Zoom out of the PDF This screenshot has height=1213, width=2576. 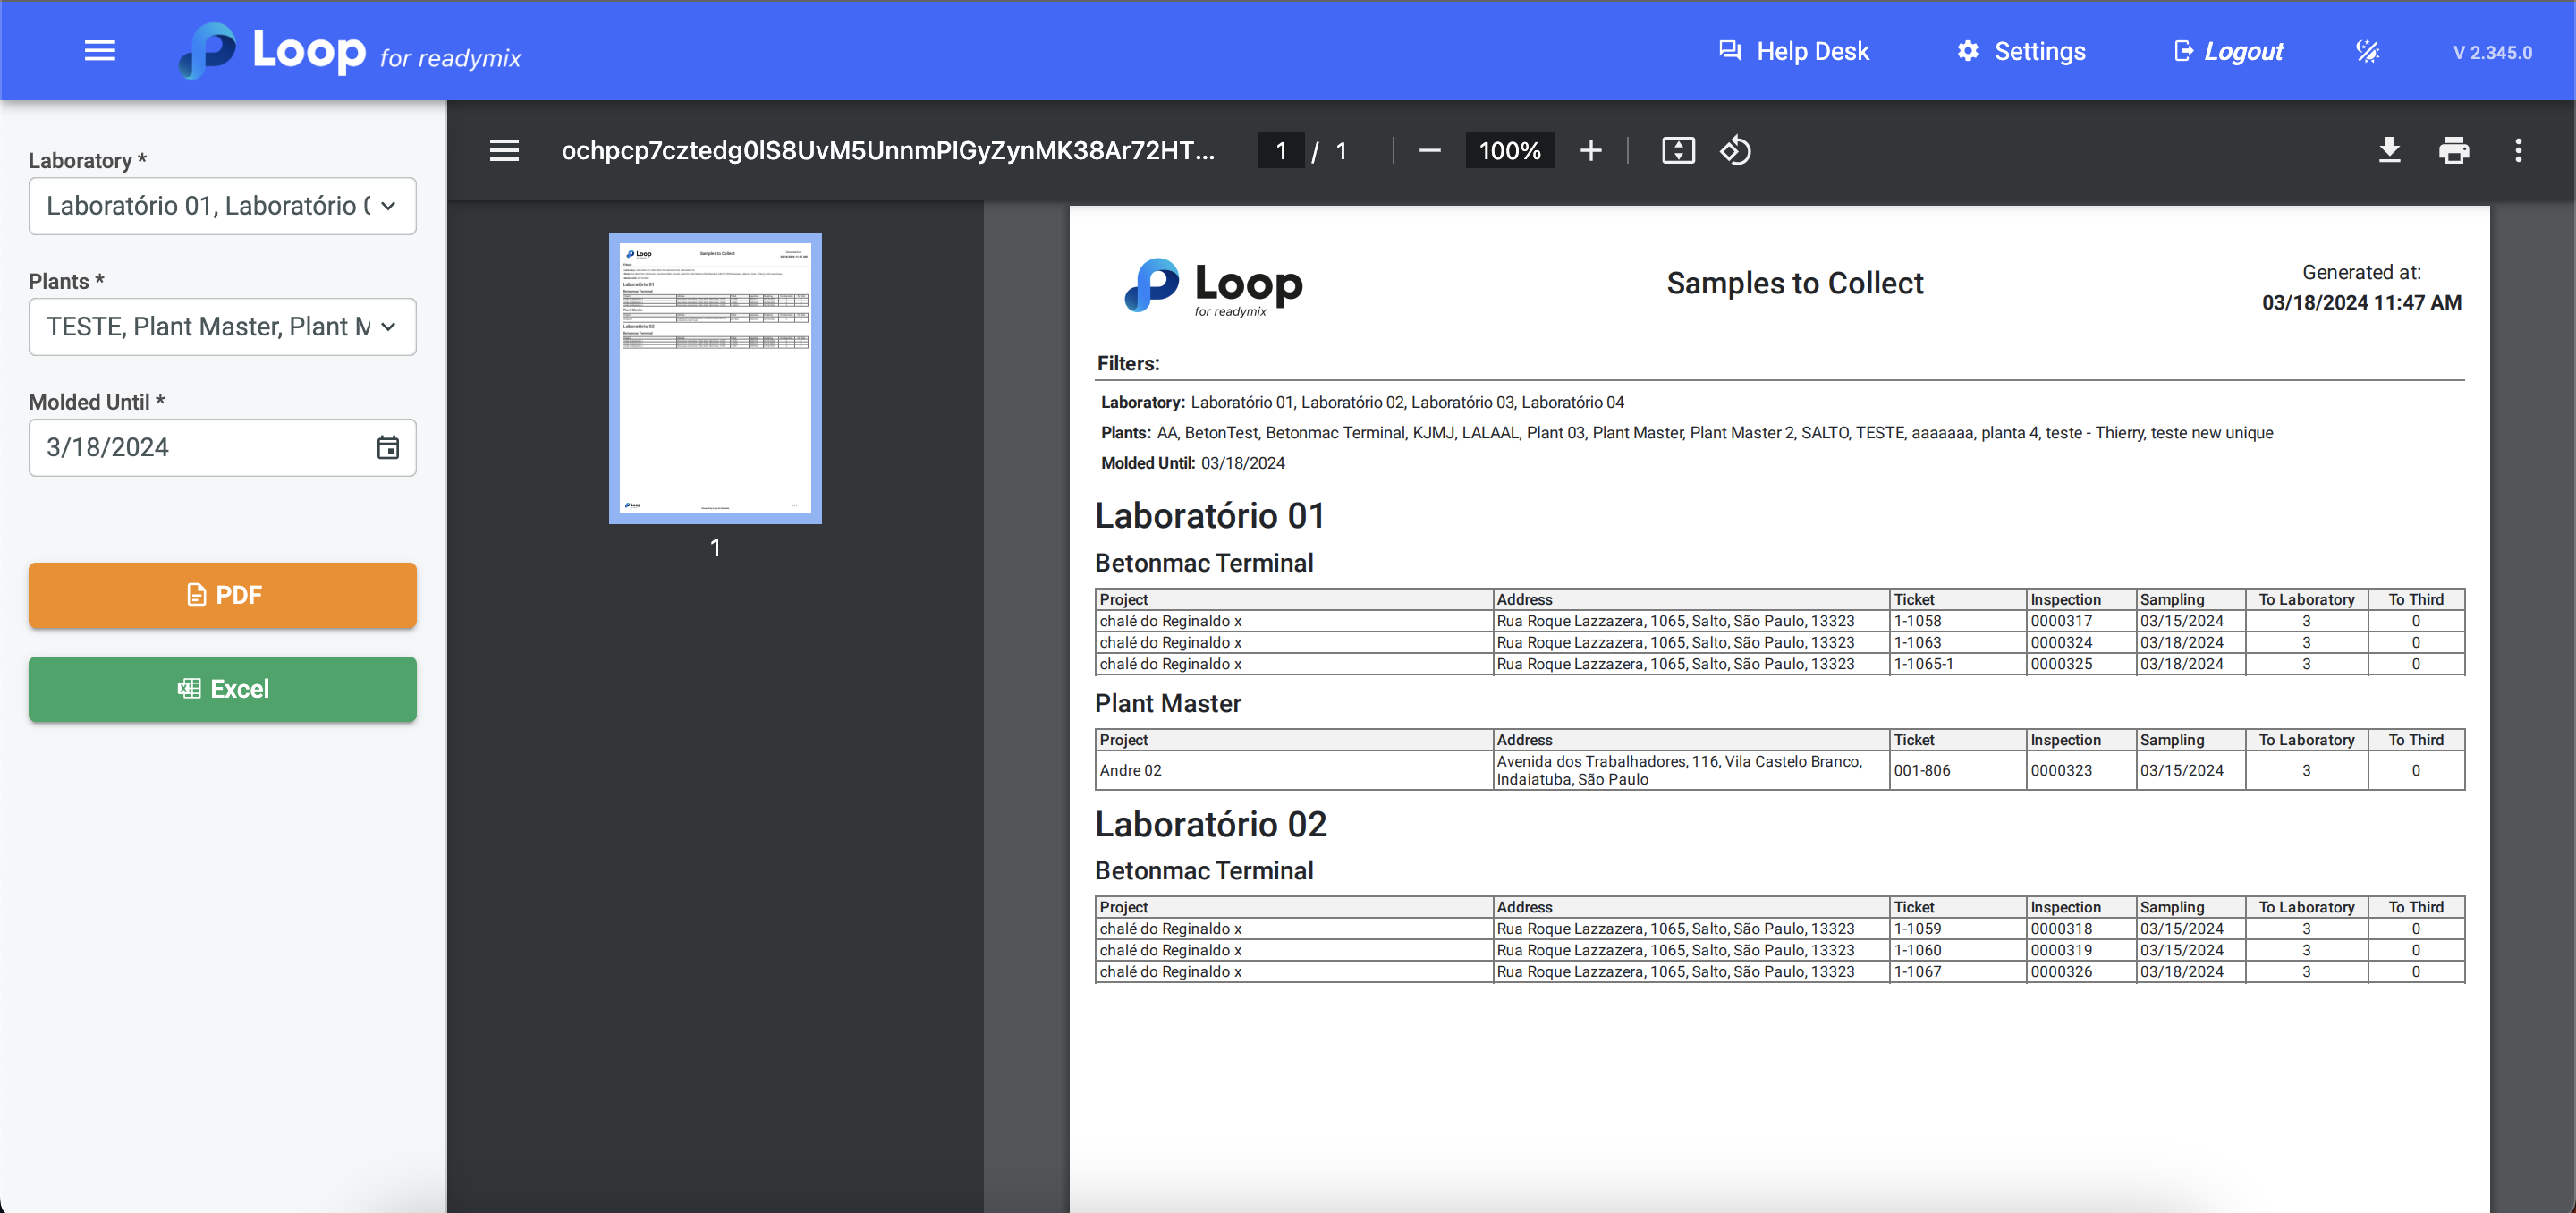(1429, 151)
